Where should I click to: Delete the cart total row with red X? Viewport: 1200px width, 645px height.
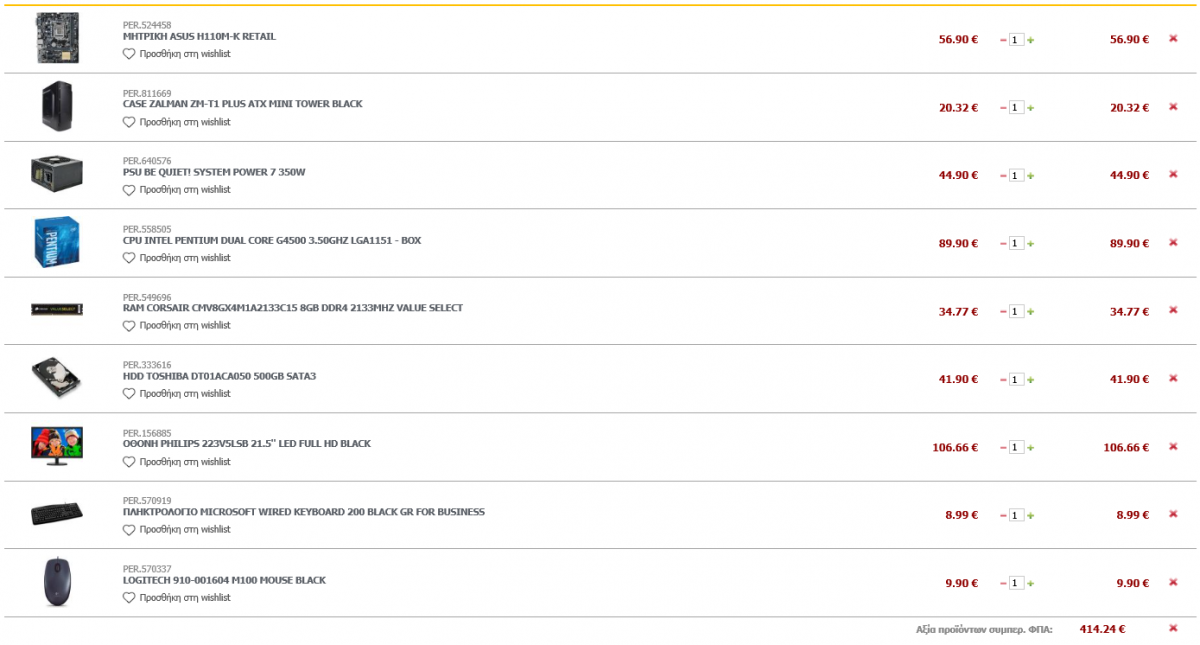(1173, 629)
